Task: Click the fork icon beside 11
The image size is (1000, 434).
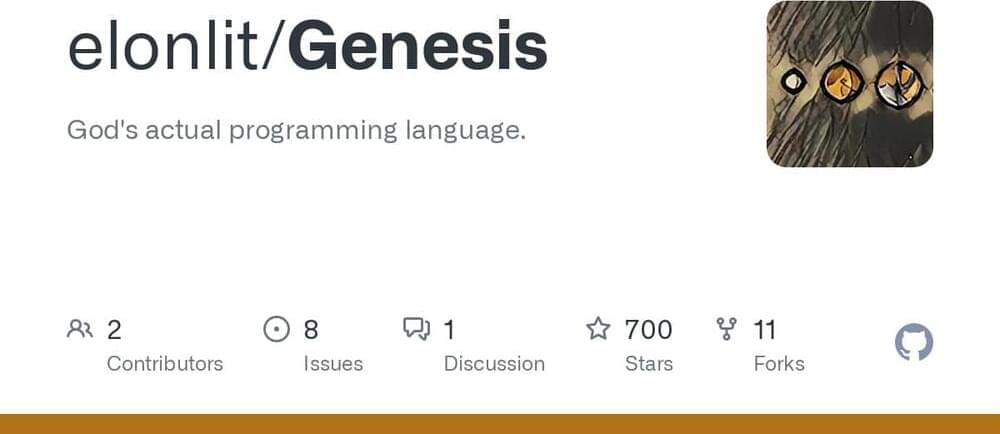Action: tap(727, 329)
